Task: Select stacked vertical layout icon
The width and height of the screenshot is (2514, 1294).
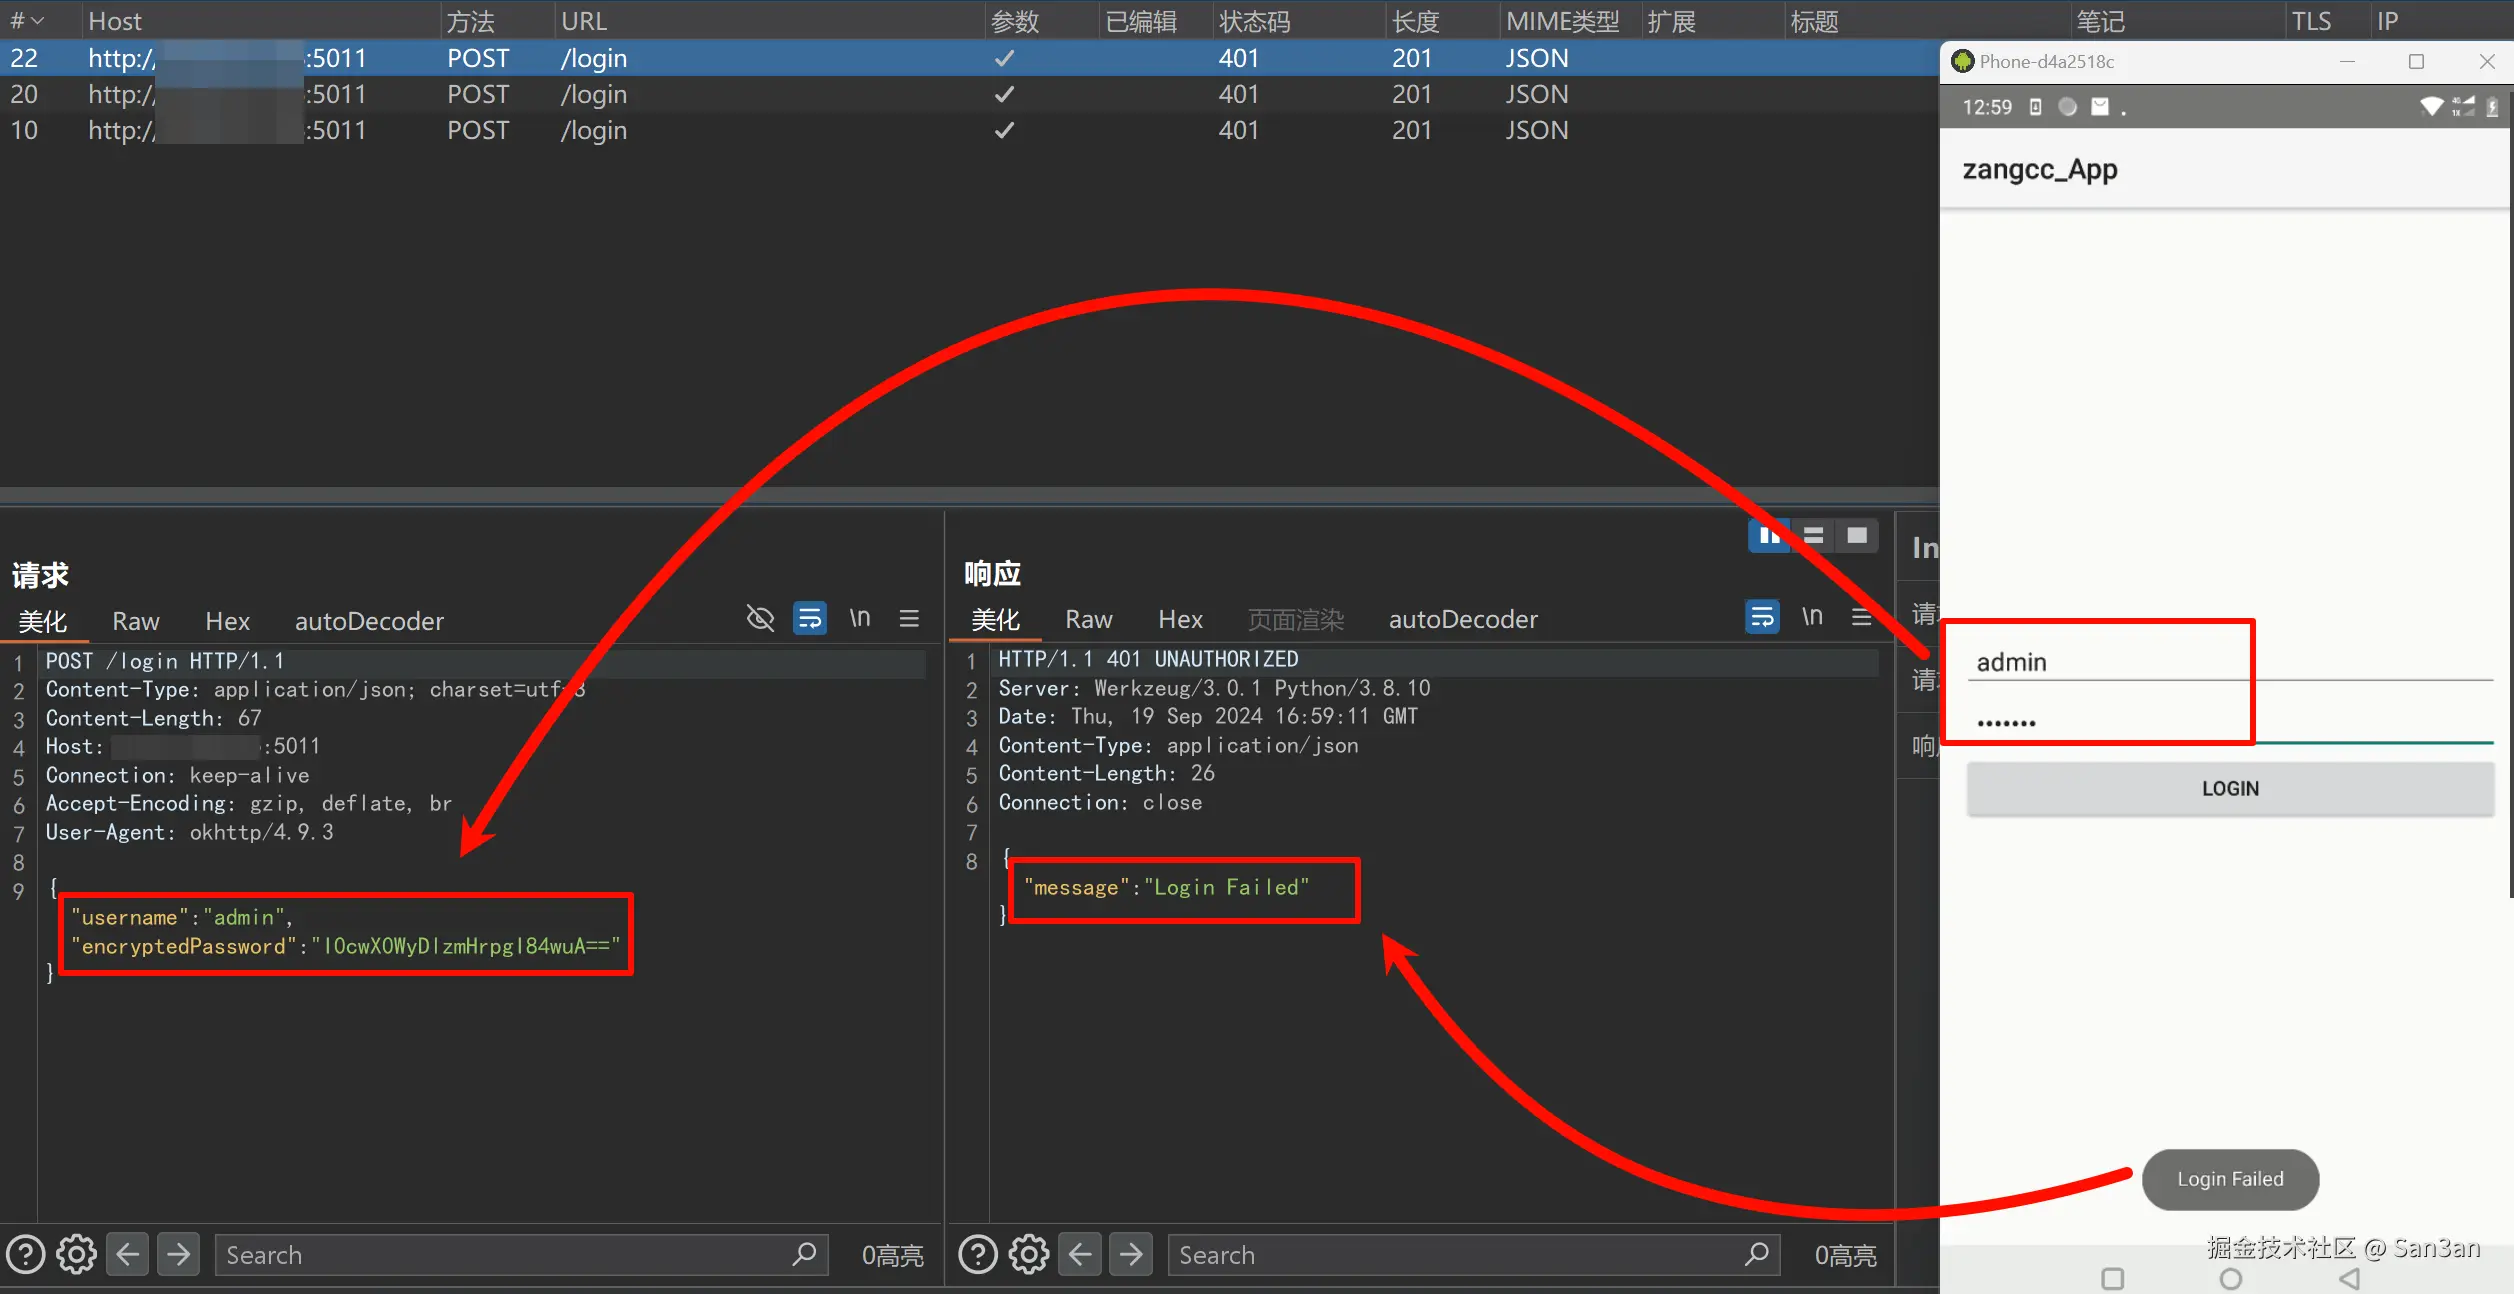Action: point(1813,536)
